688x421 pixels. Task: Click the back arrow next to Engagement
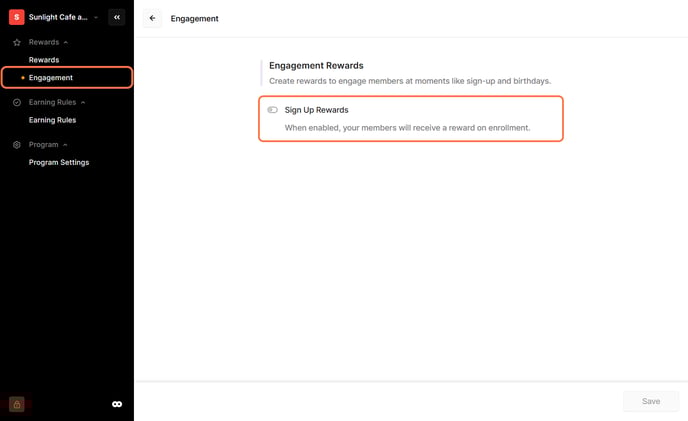152,18
